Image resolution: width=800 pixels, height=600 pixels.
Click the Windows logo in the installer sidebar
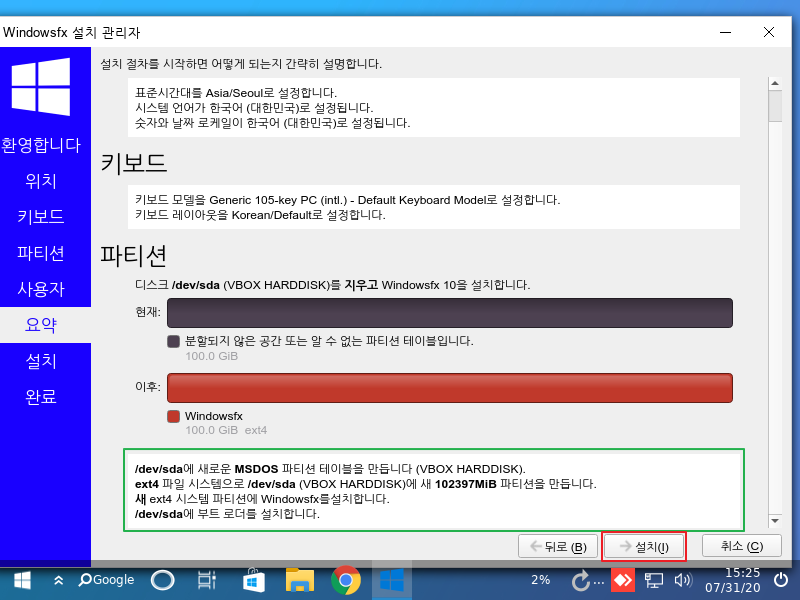pos(41,87)
